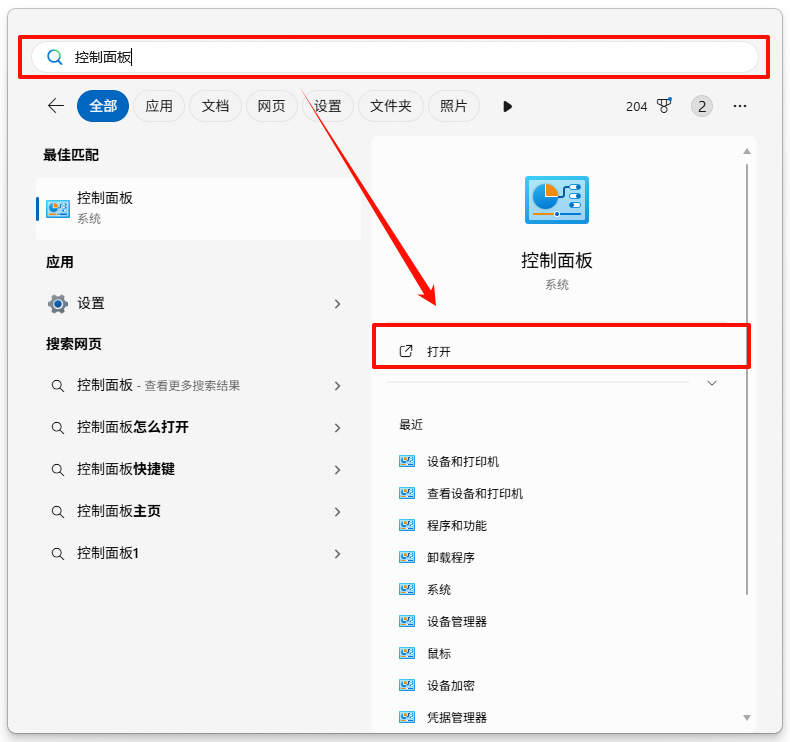Screen dimensions: 790x742
Task: Expand 设置 app result chevron
Action: [337, 304]
